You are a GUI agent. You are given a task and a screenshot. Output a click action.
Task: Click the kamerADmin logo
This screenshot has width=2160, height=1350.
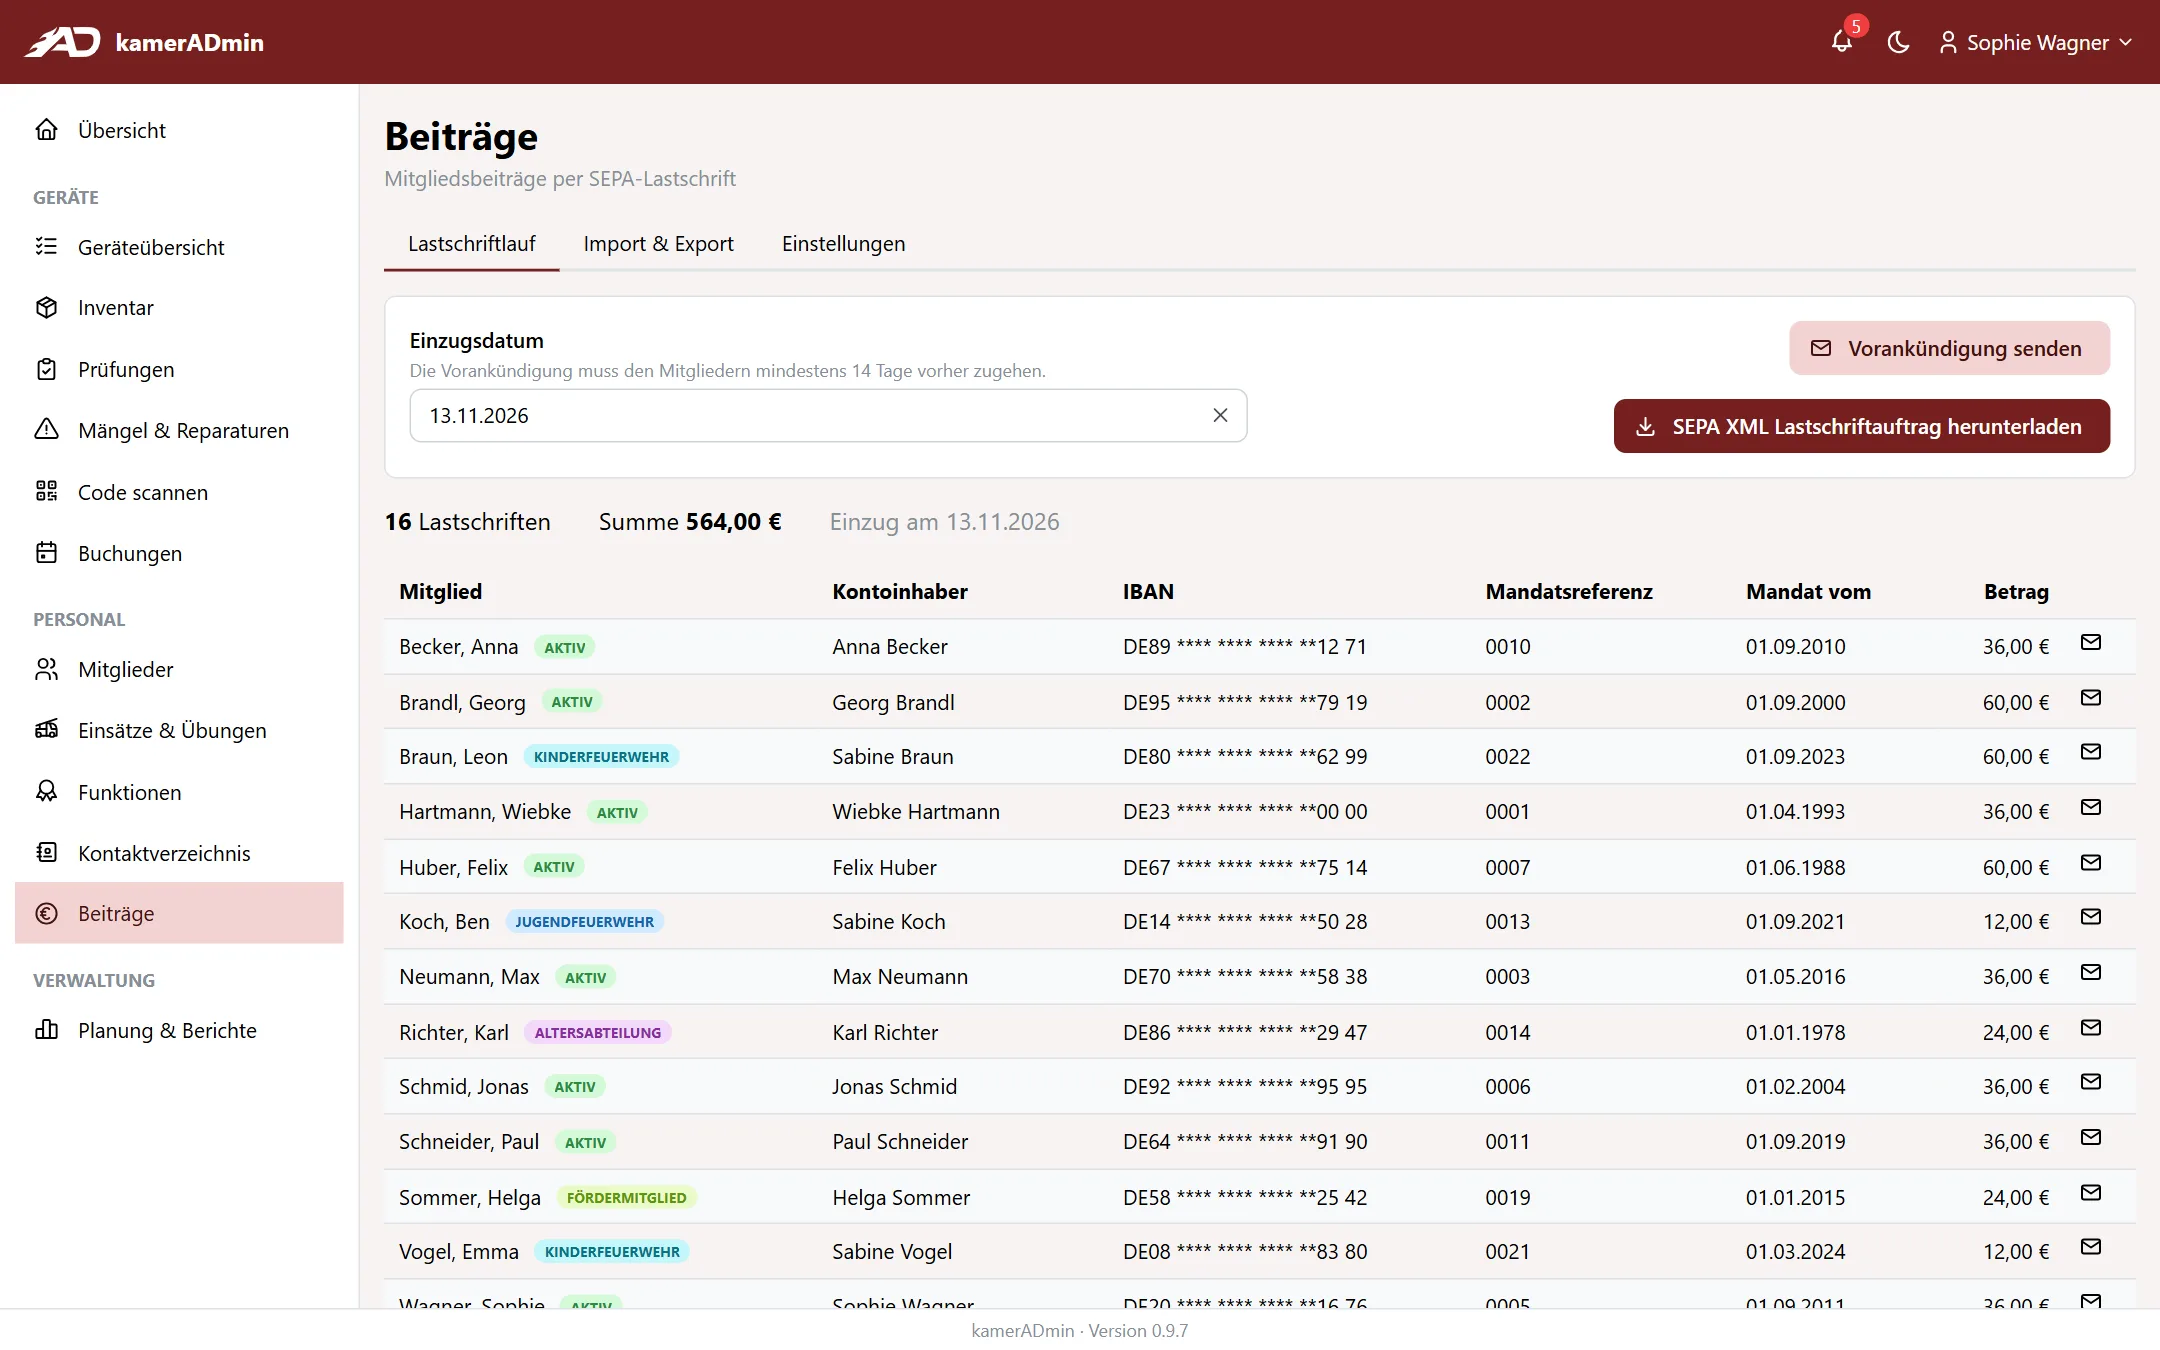pos(144,42)
